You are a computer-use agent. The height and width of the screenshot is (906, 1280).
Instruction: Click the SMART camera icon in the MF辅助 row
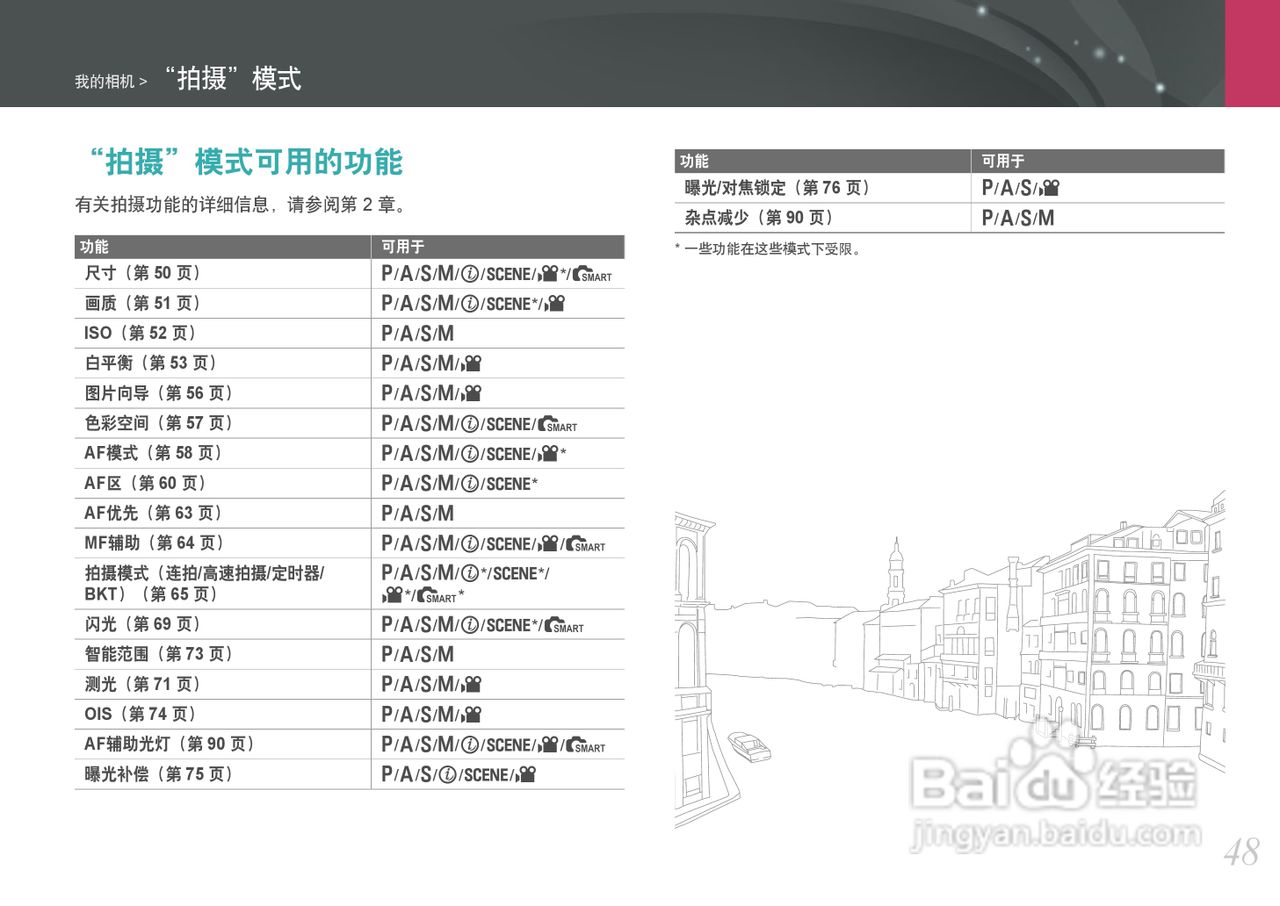pos(585,545)
